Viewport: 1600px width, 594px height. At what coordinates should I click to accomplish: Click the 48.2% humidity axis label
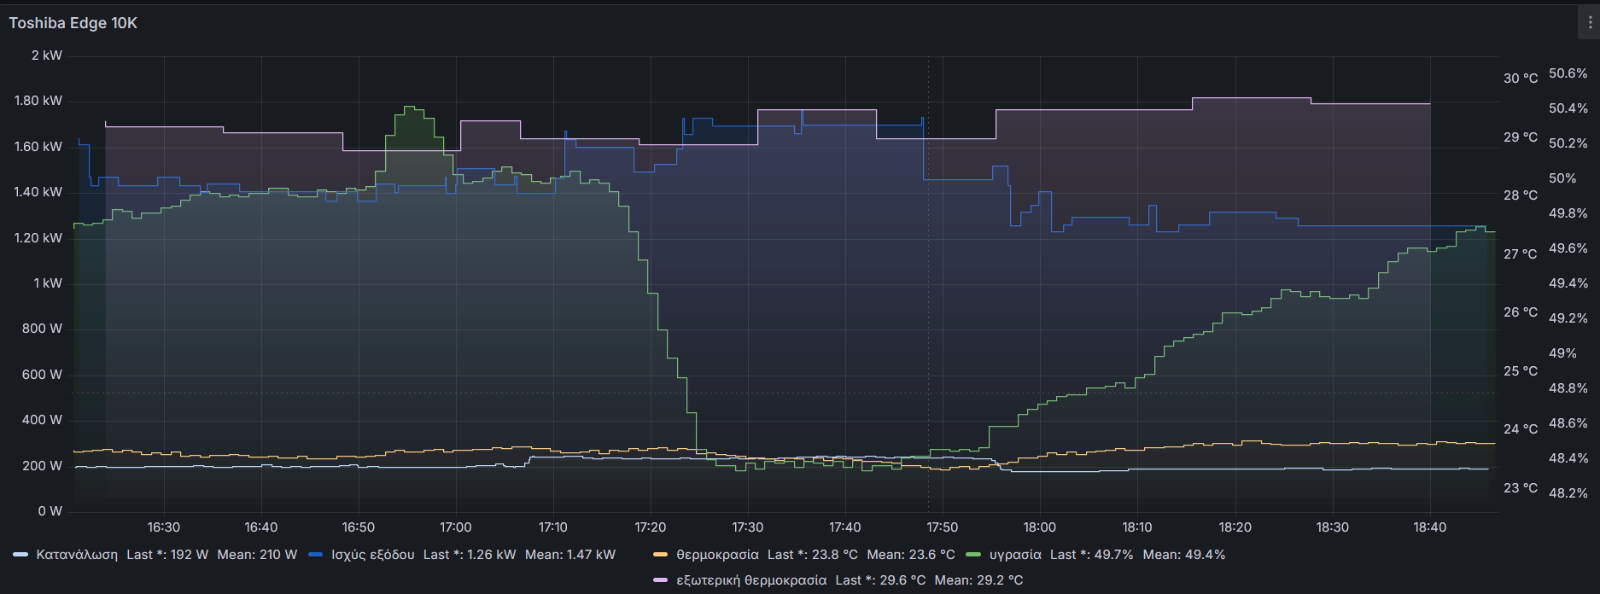click(1568, 493)
